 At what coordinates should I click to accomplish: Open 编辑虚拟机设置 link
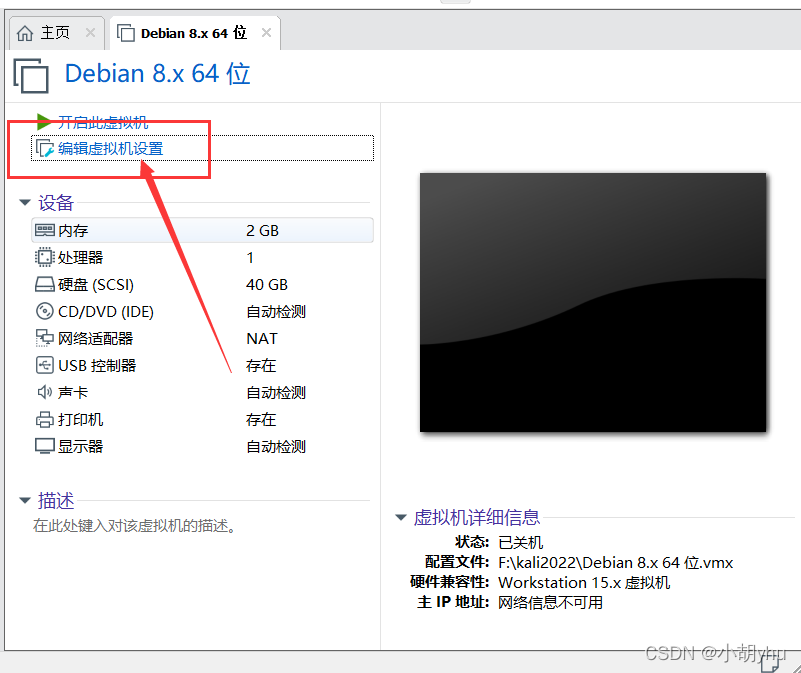point(111,149)
